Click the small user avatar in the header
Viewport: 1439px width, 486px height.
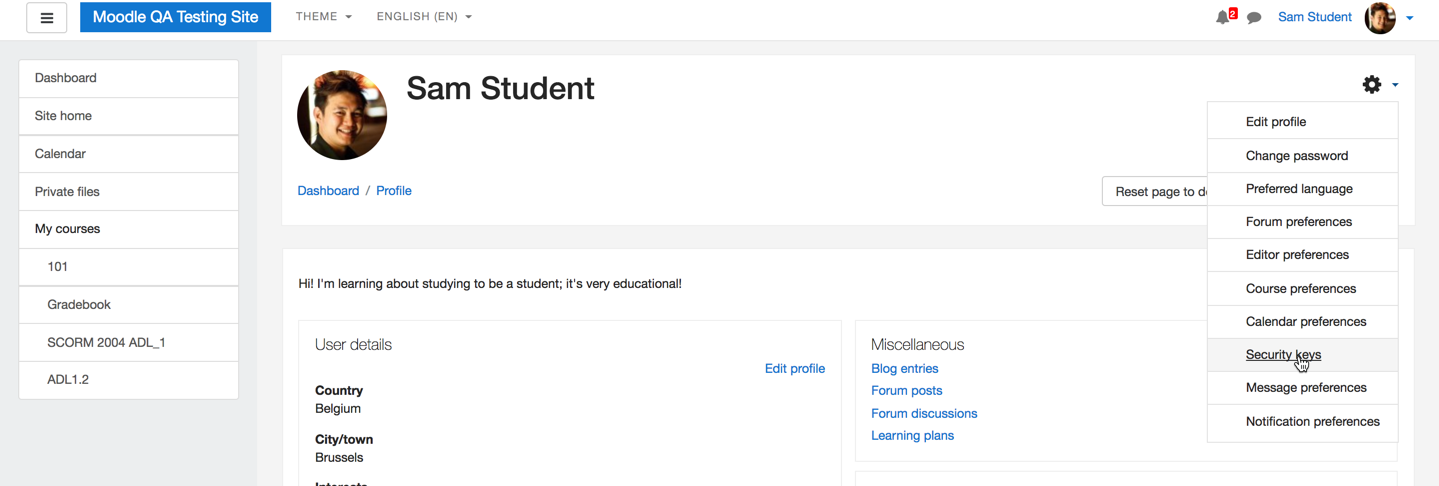tap(1380, 18)
